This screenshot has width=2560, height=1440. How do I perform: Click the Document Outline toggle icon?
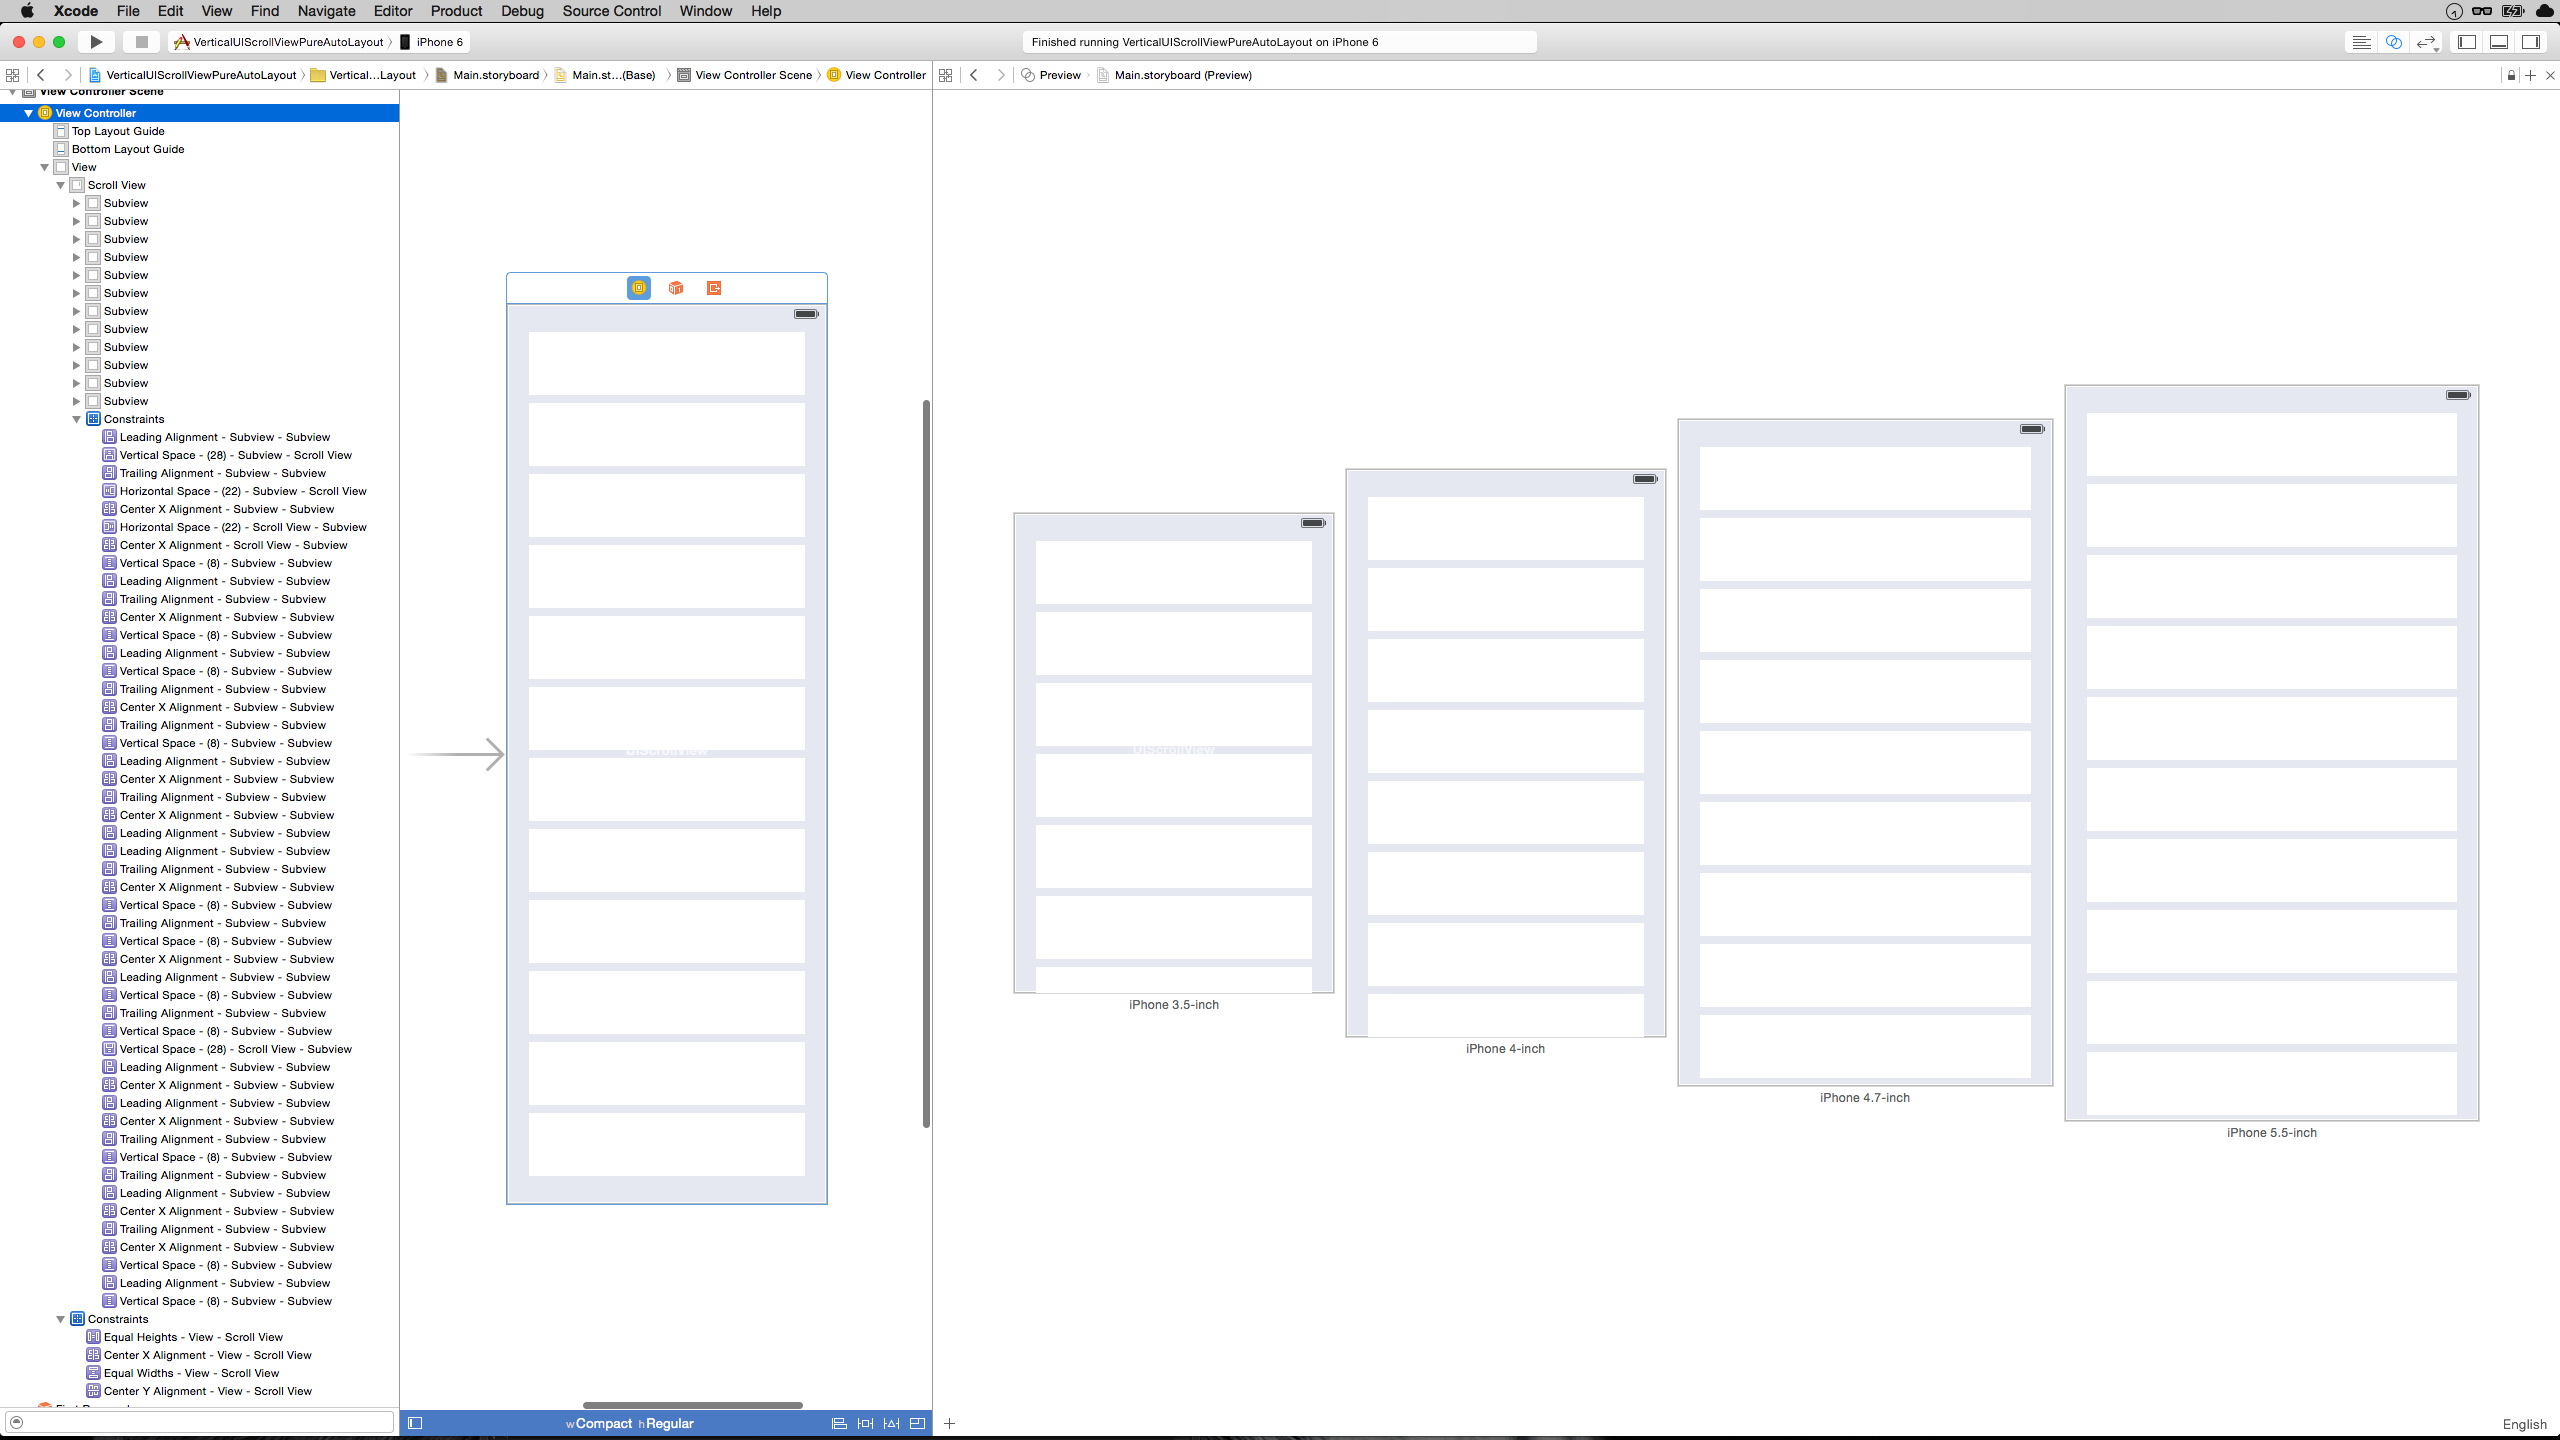415,1422
